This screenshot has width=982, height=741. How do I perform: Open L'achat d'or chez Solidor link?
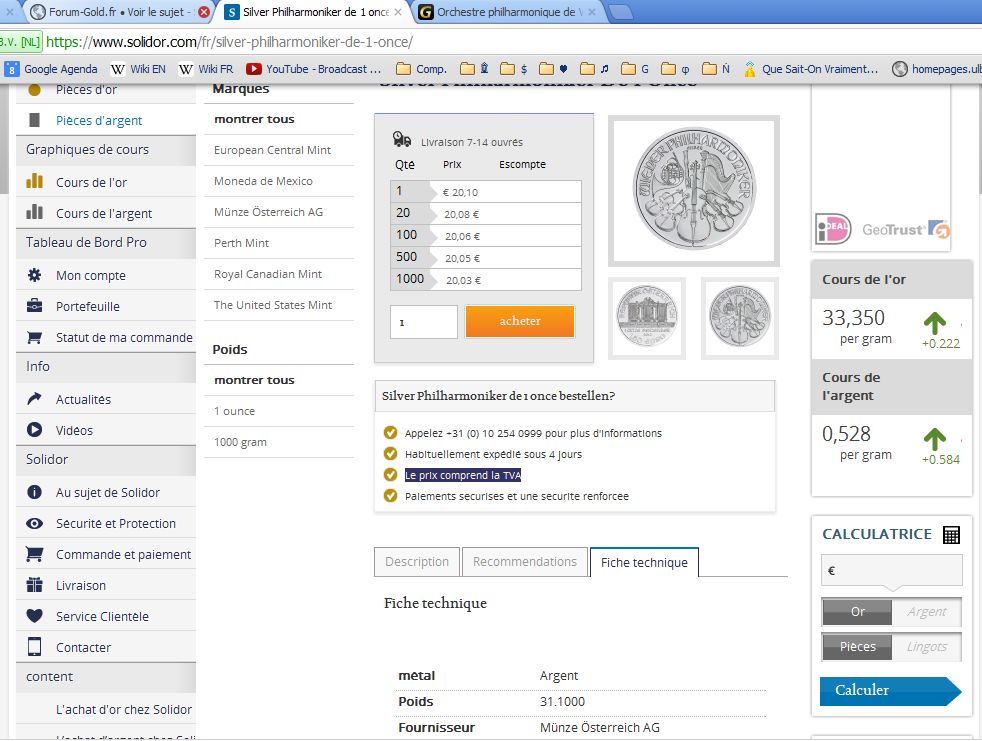pyautogui.click(x=124, y=710)
